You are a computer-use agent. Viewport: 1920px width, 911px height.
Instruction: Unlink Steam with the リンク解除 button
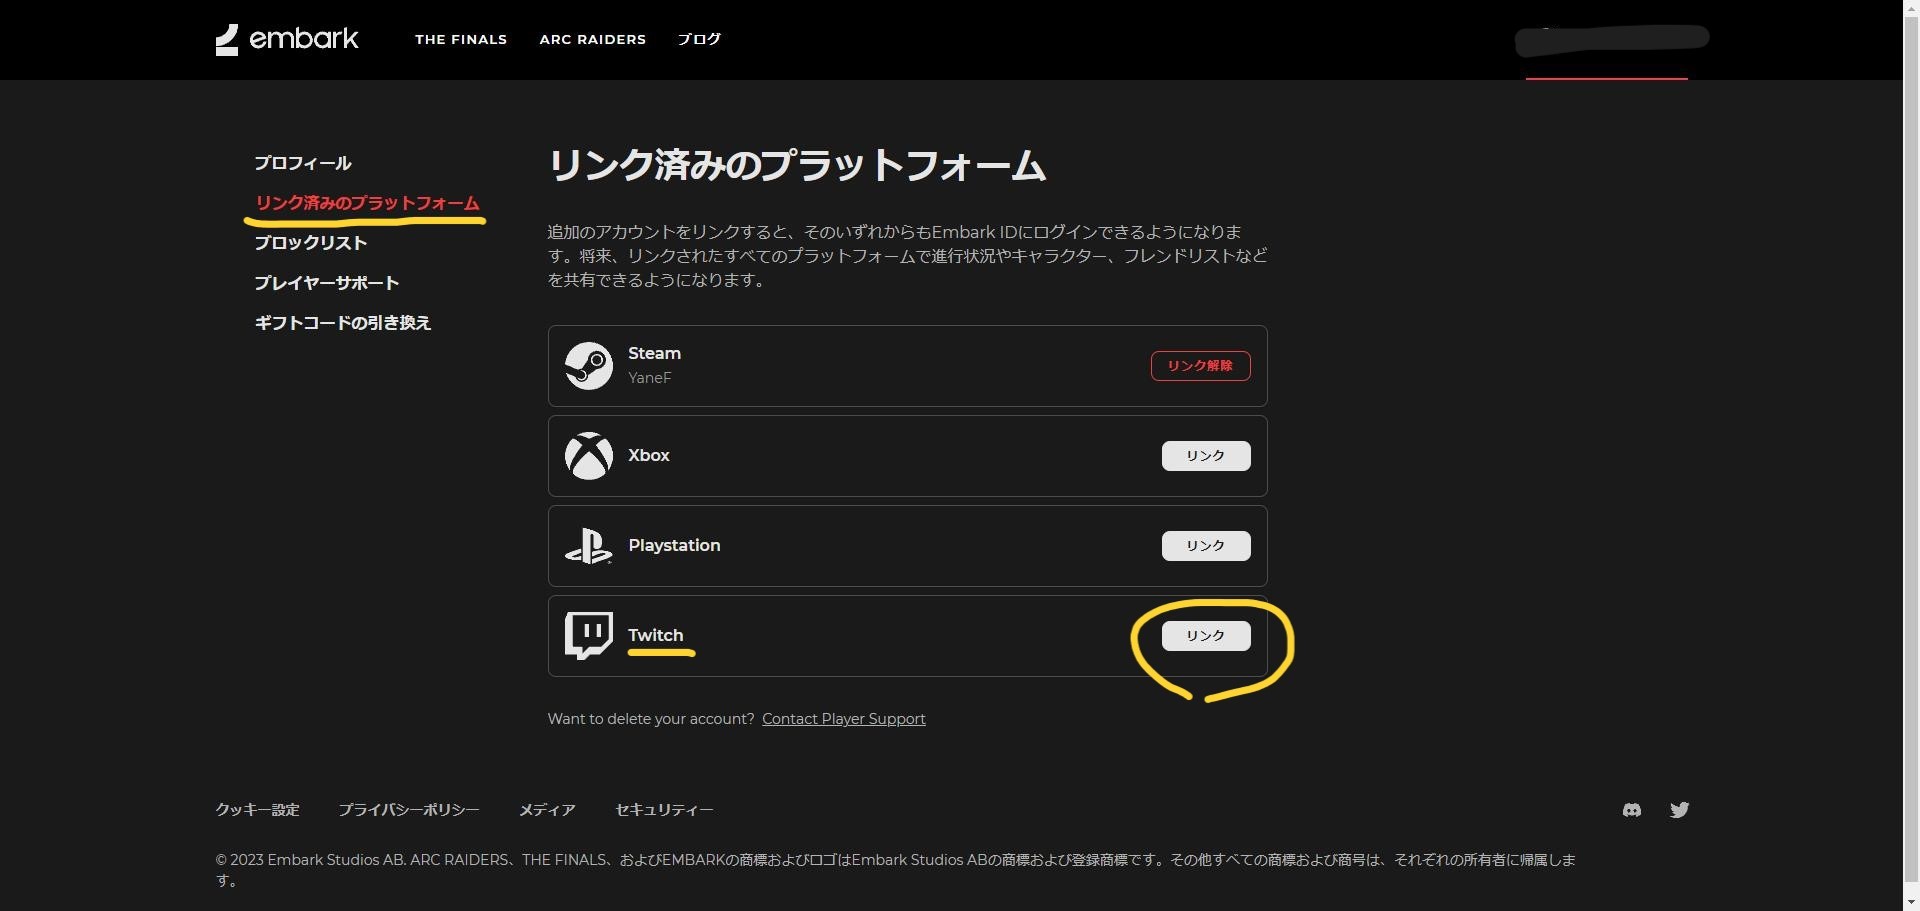pos(1200,366)
